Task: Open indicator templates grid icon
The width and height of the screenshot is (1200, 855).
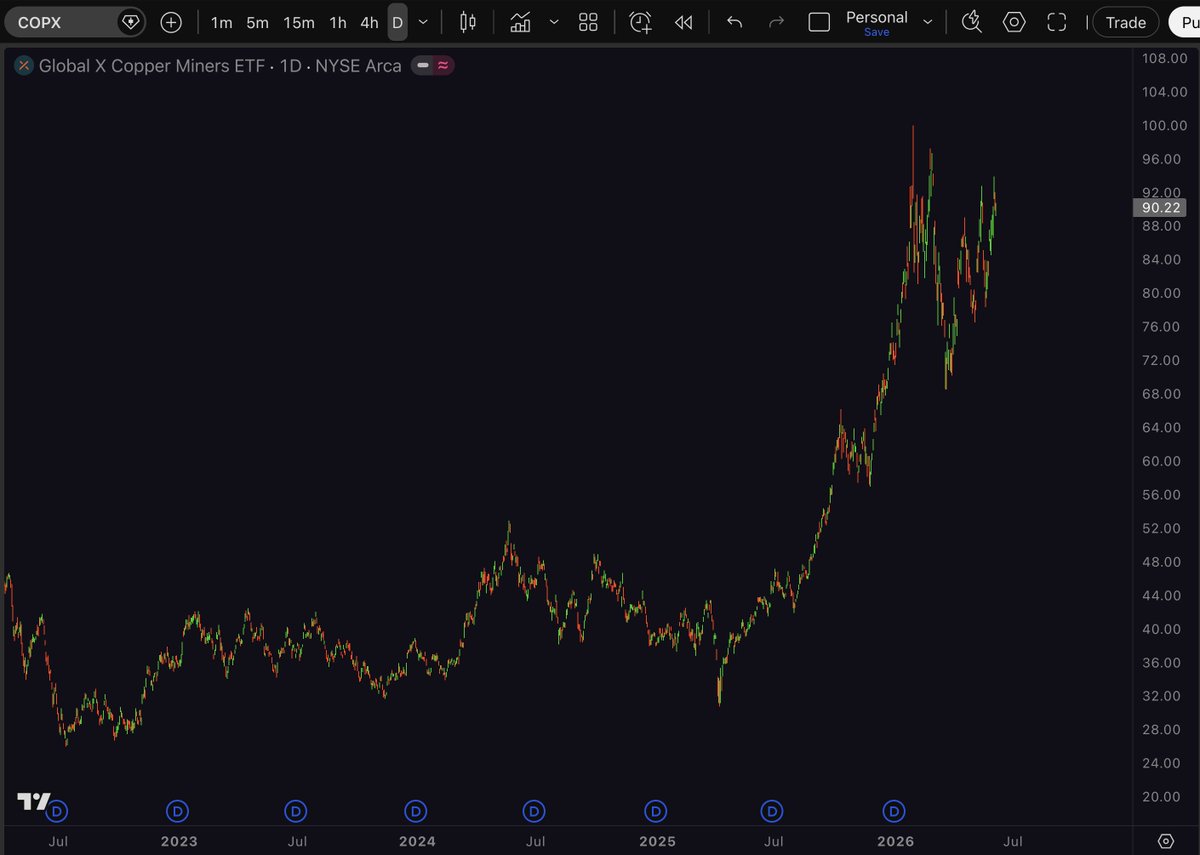Action: coord(588,22)
